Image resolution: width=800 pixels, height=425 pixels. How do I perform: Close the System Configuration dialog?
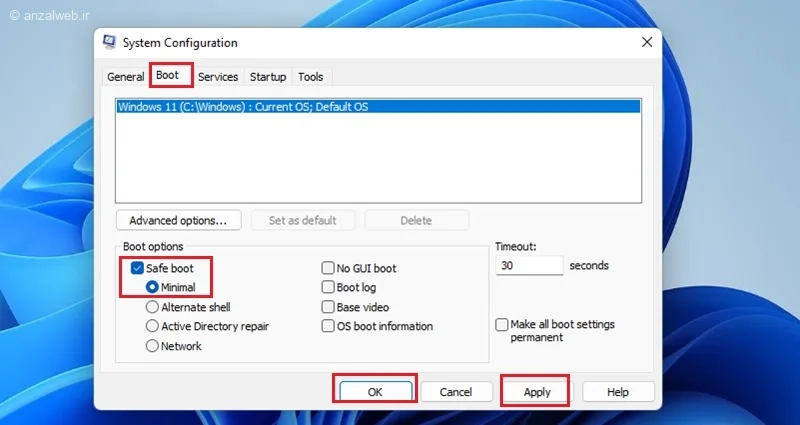click(x=646, y=42)
